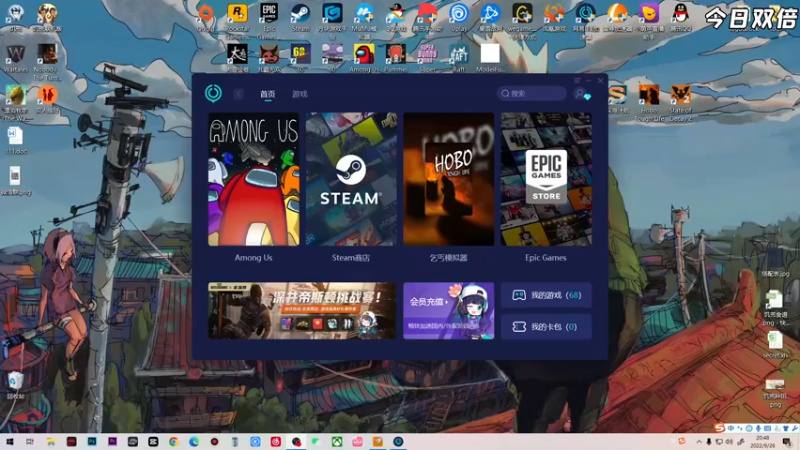Open the Battle.net desktop shortcut
The height and width of the screenshot is (450, 800).
[x=490, y=18]
